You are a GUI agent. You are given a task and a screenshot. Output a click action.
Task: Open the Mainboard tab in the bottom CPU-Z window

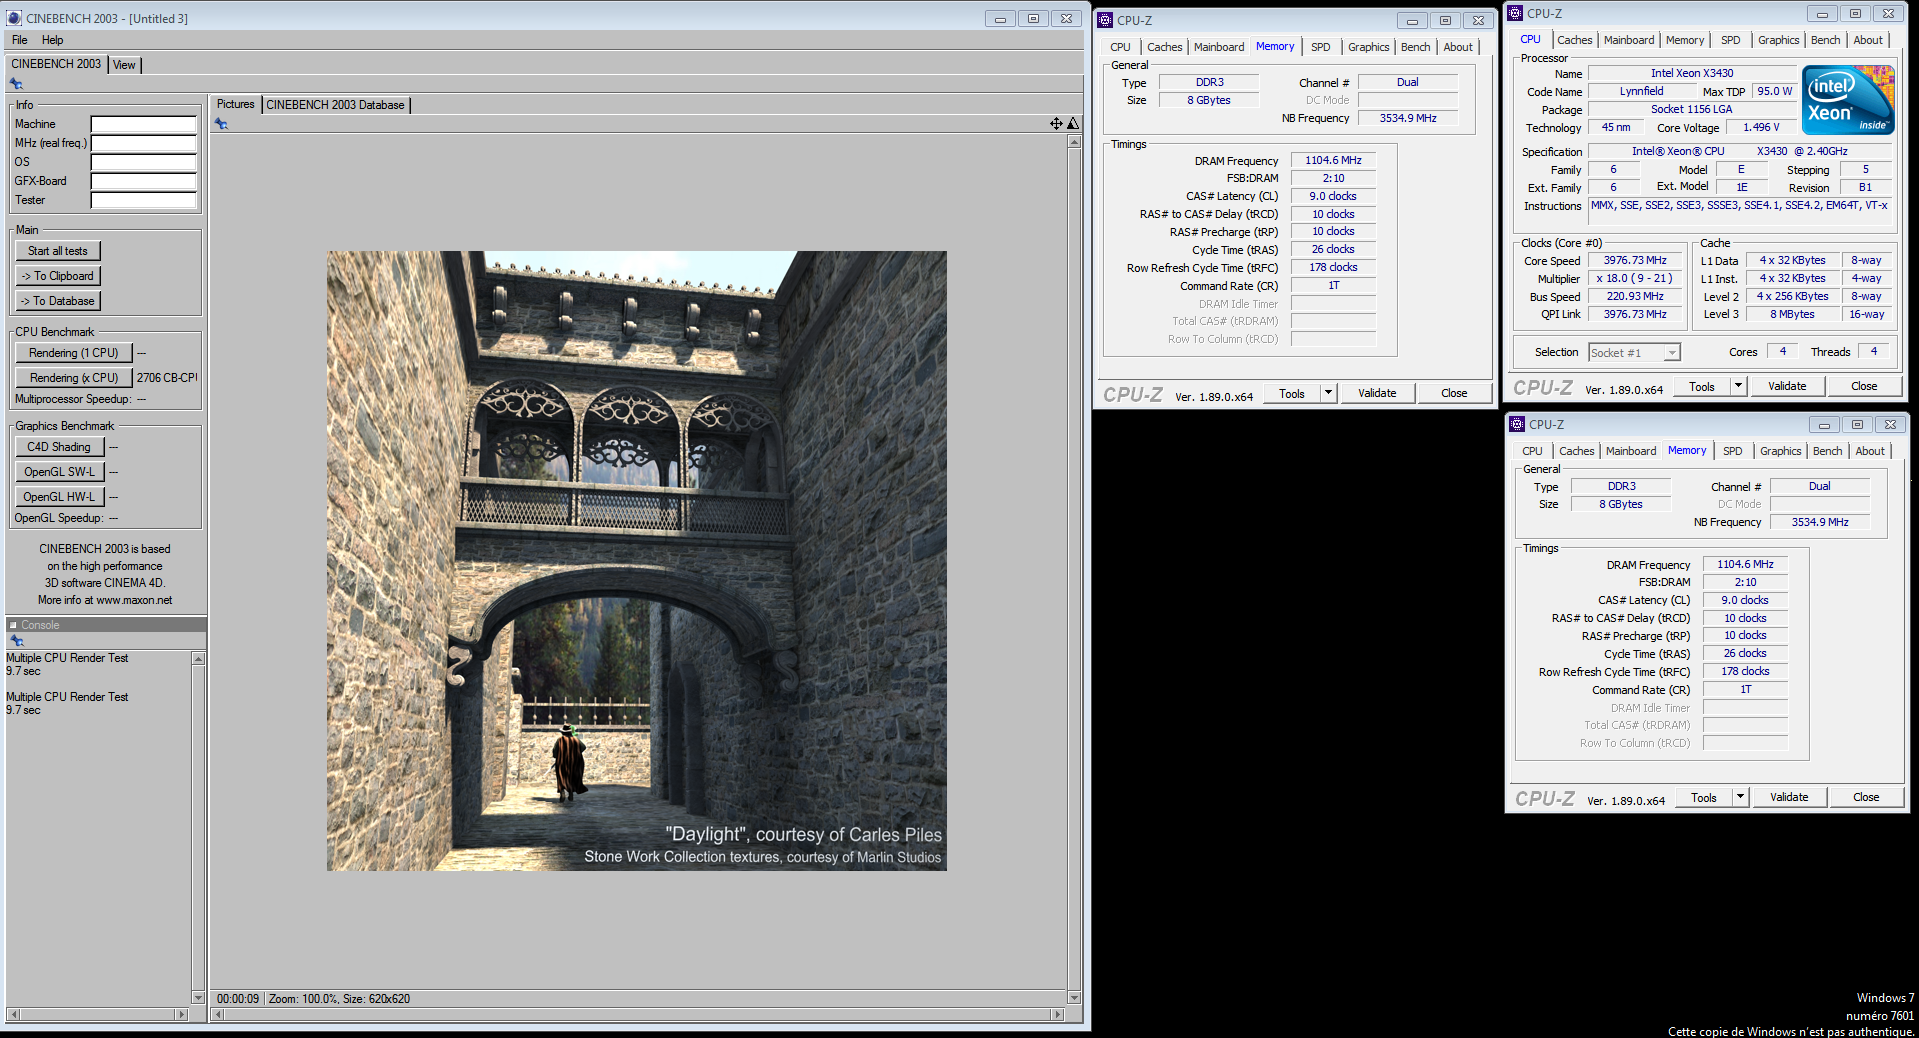point(1631,451)
